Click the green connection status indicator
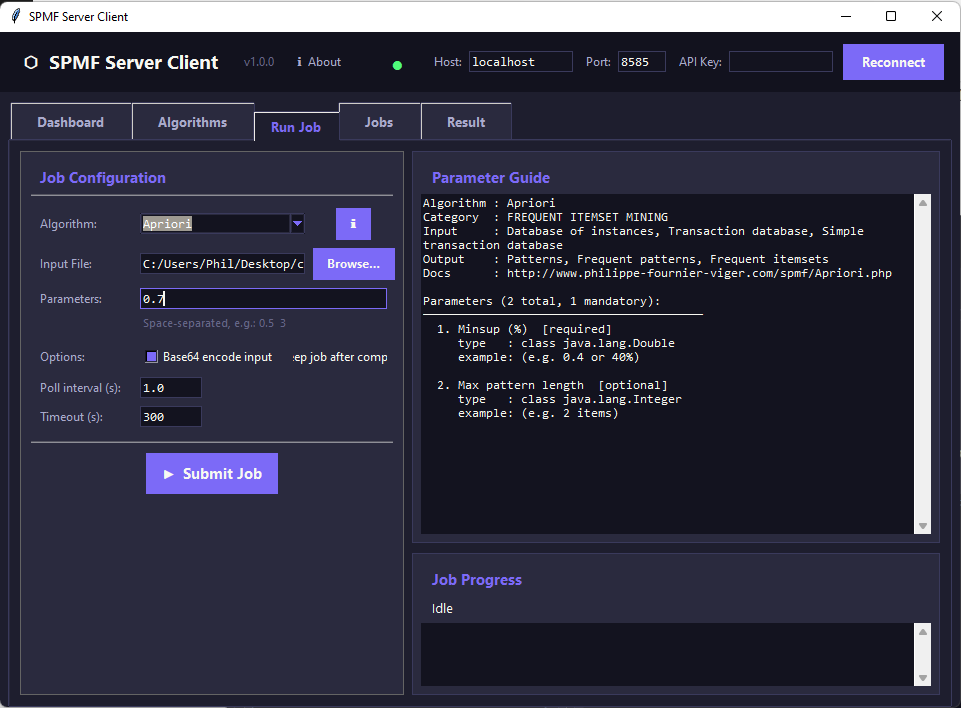 tap(397, 65)
